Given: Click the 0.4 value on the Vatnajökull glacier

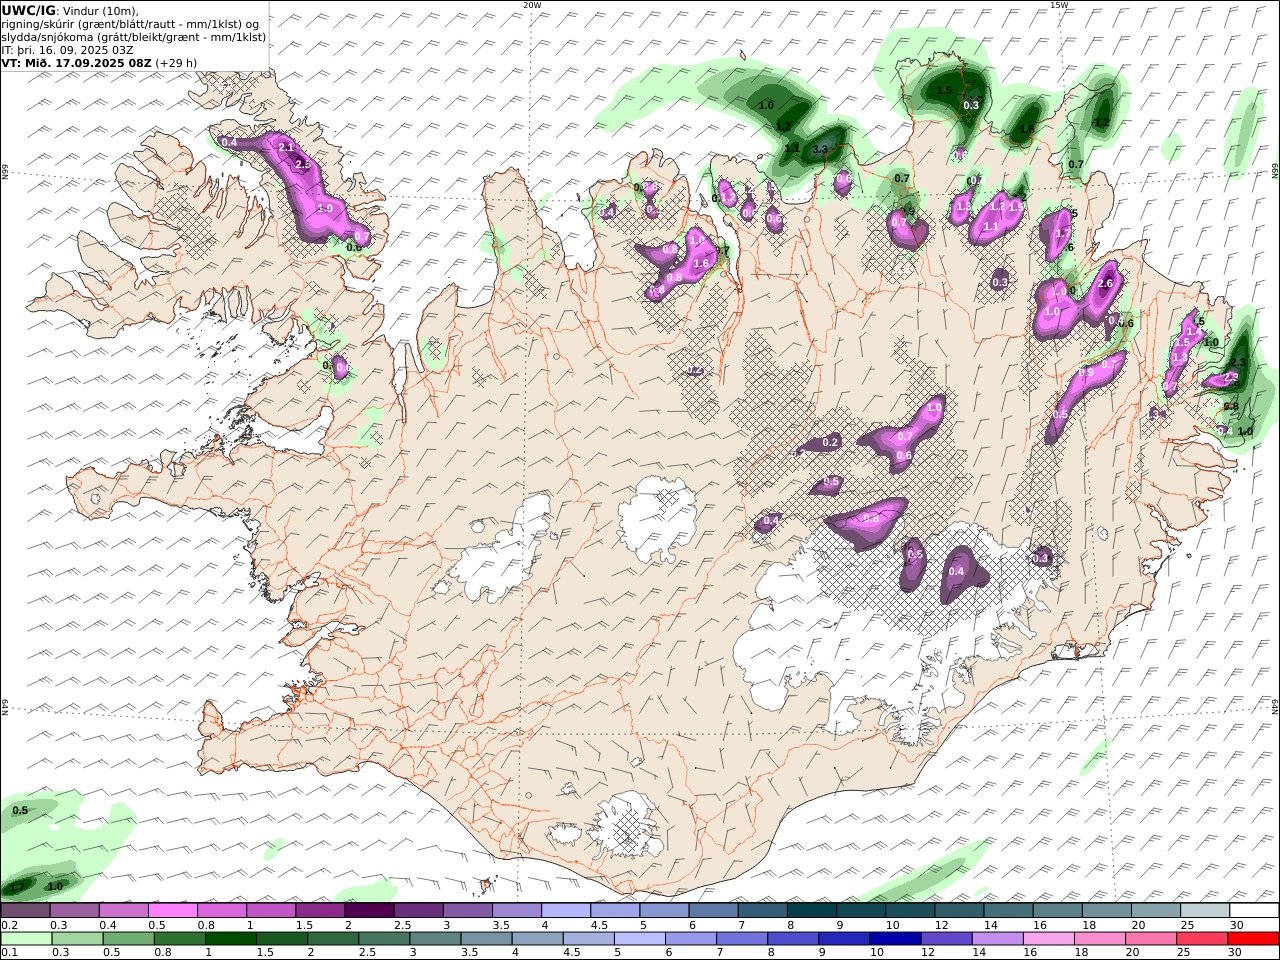Looking at the screenshot, I should [956, 572].
